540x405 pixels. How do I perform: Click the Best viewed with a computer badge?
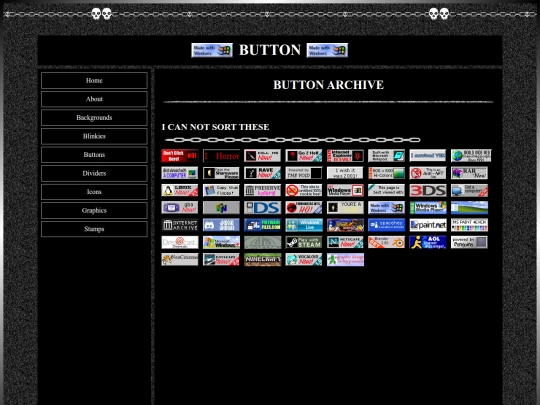pos(180,173)
